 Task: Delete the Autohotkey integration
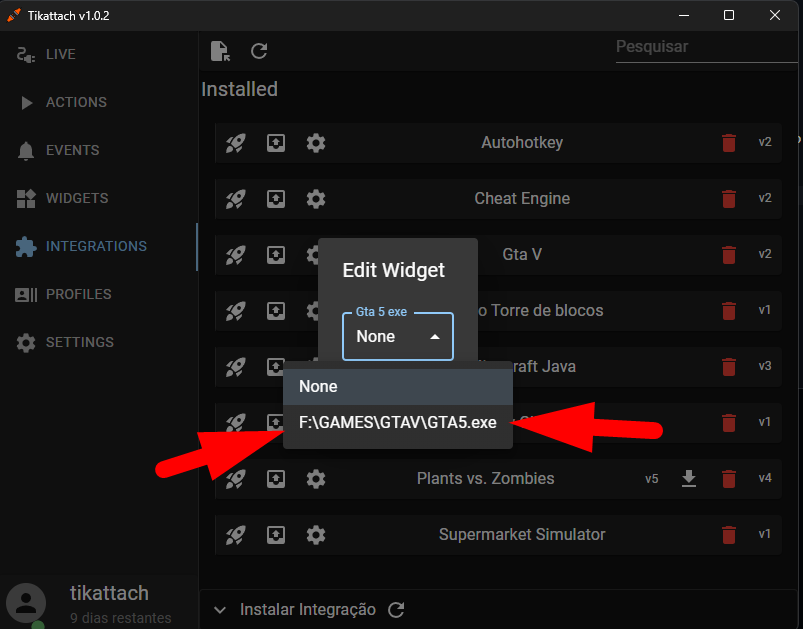[729, 143]
